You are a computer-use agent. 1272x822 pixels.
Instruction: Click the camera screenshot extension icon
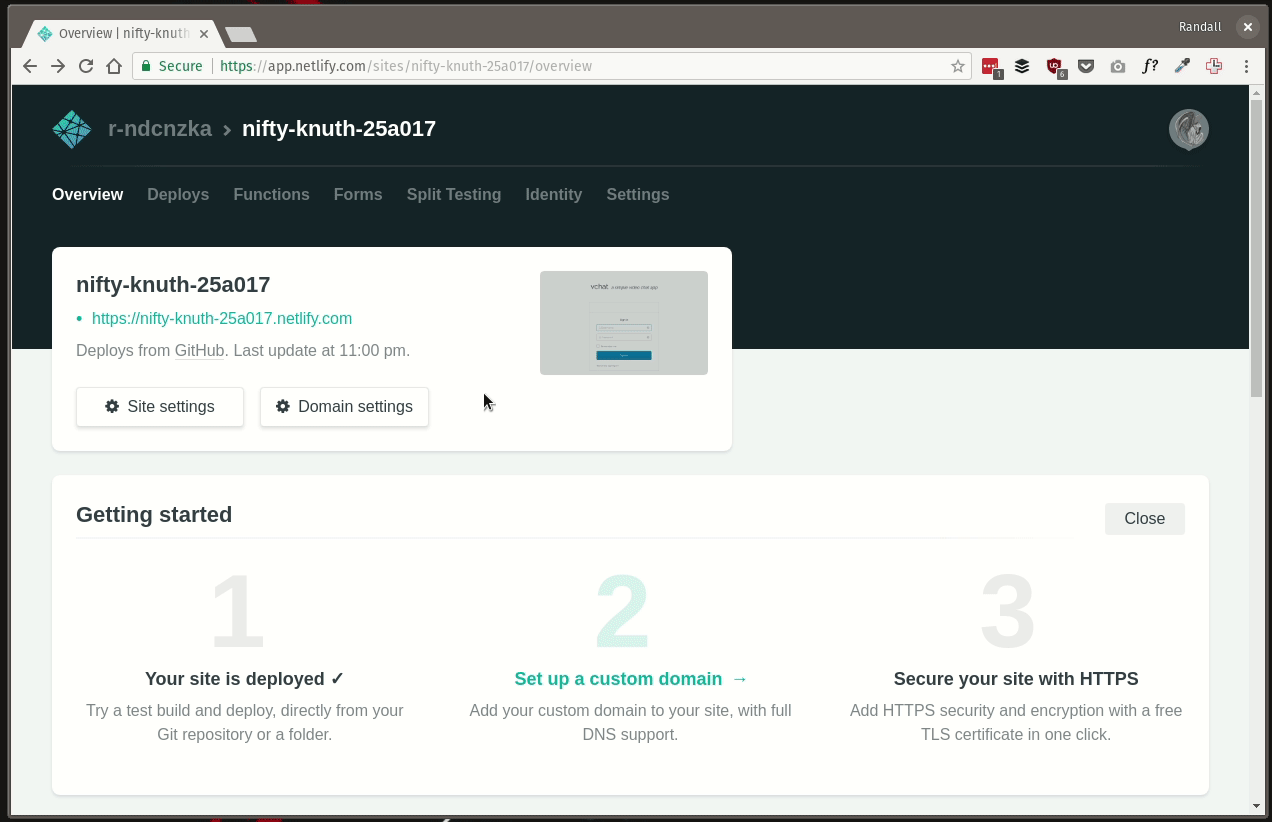(1117, 66)
